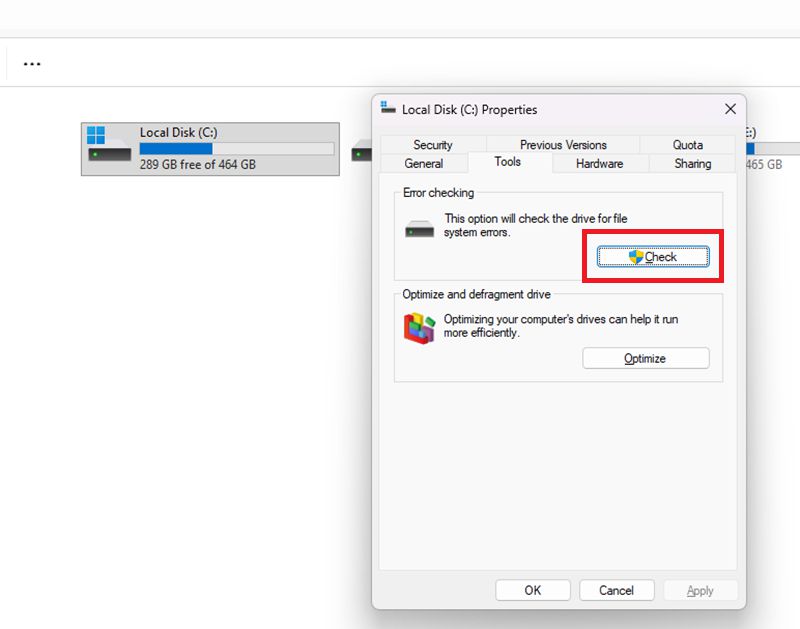Screen dimensions: 800x629
Task: Select the Tools tab
Action: pos(507,162)
